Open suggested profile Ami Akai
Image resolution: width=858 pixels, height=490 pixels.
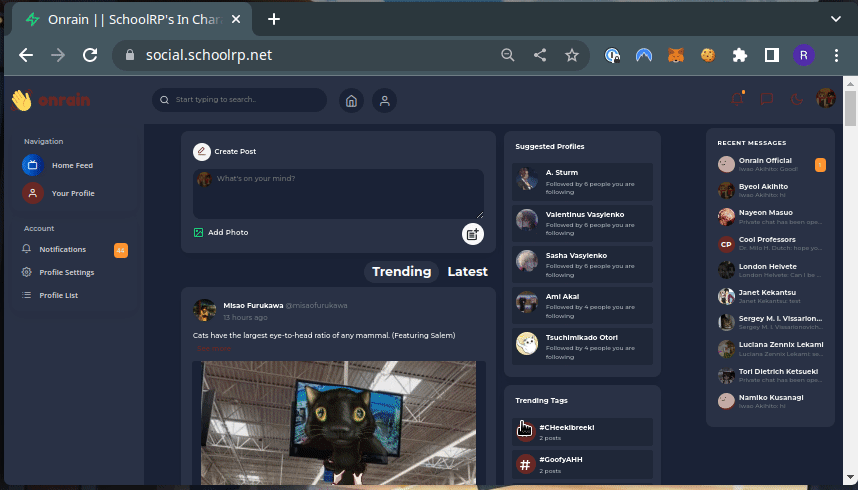582,305
